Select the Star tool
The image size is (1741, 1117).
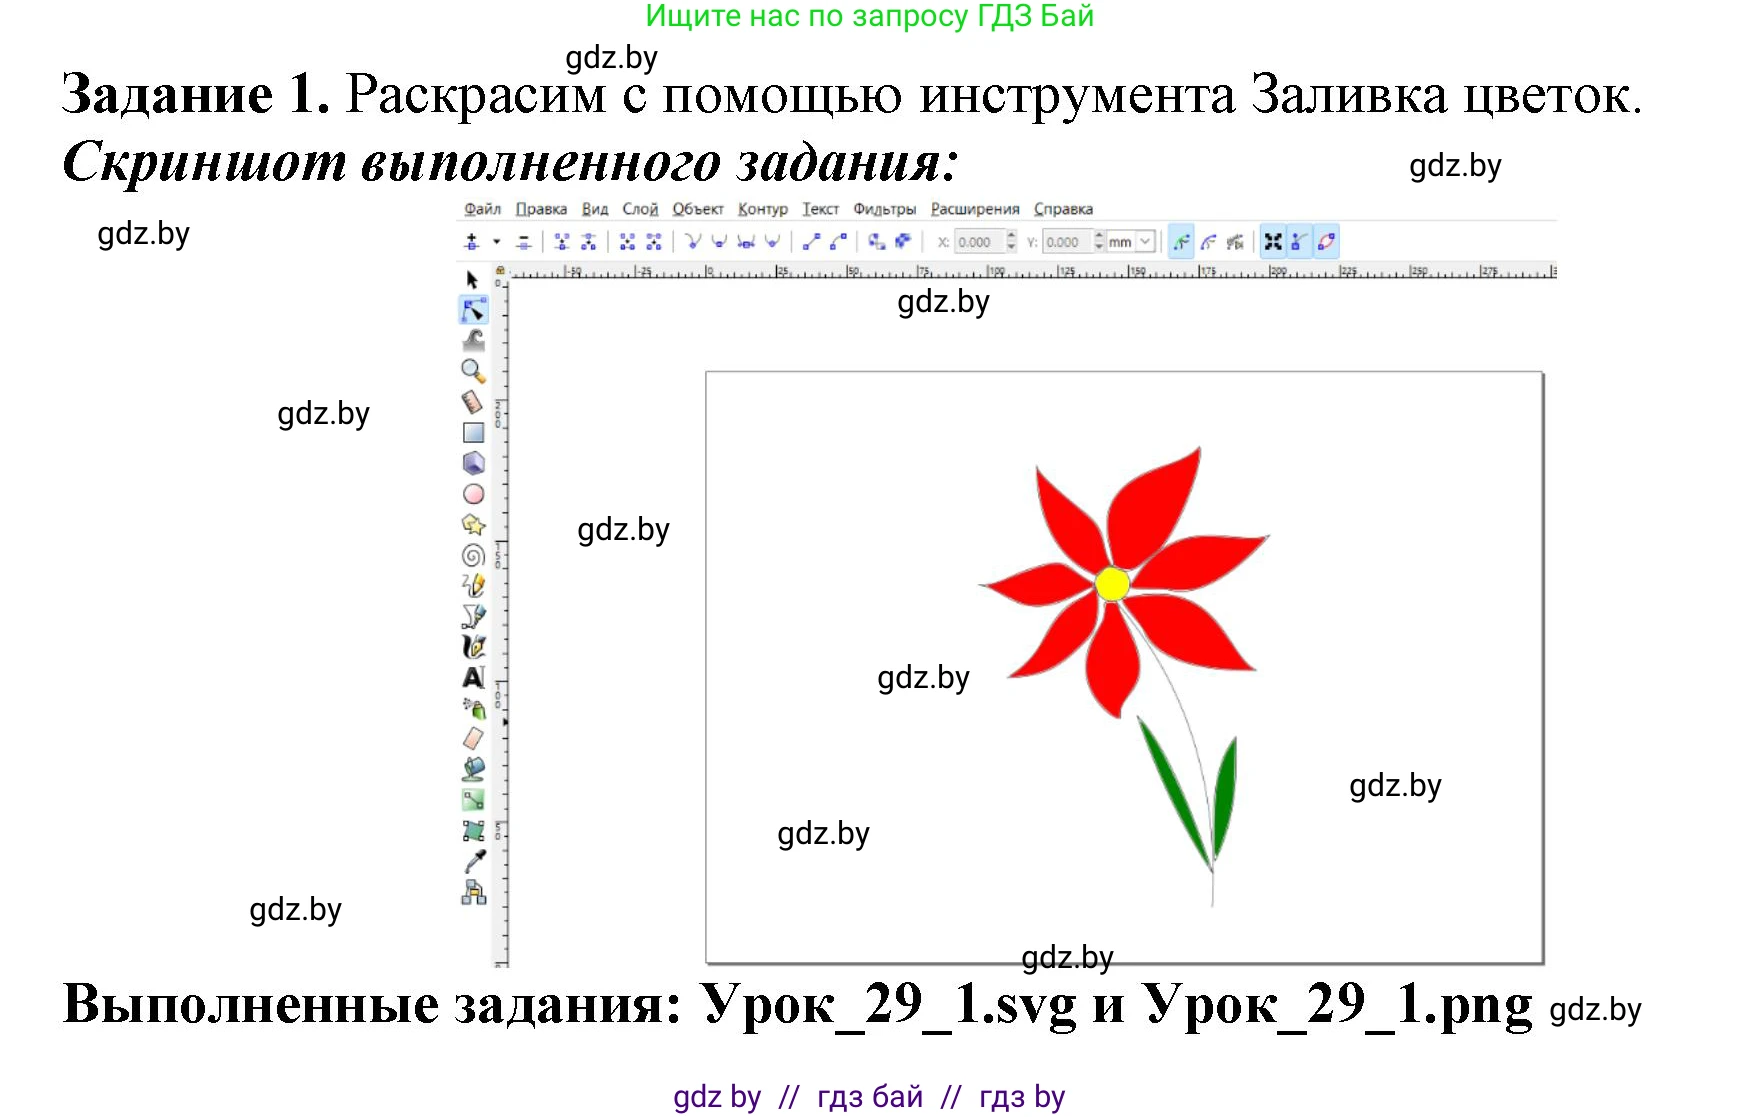tap(472, 521)
